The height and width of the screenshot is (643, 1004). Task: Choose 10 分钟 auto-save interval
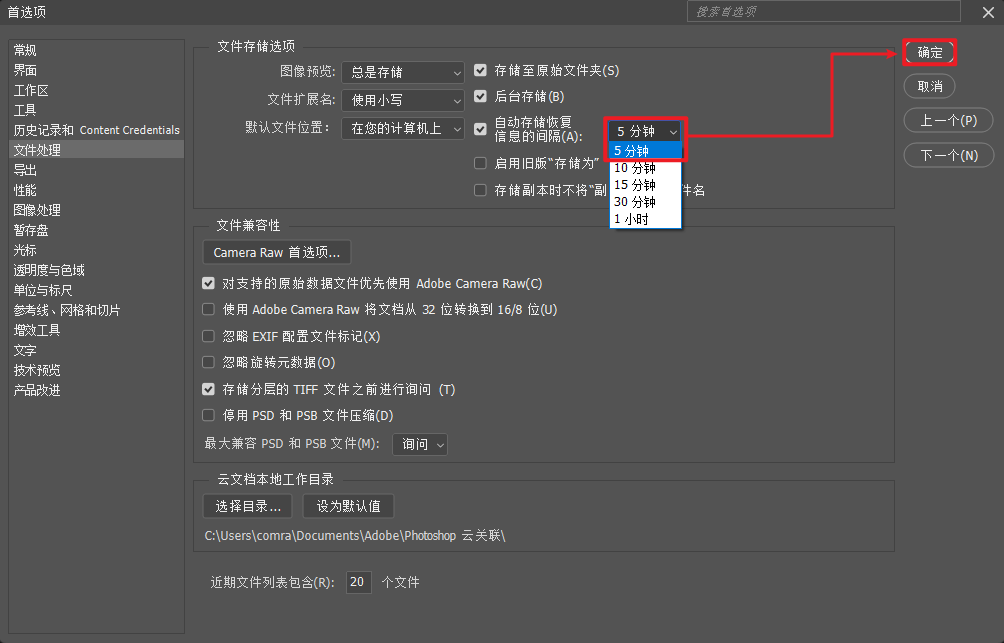coord(645,168)
